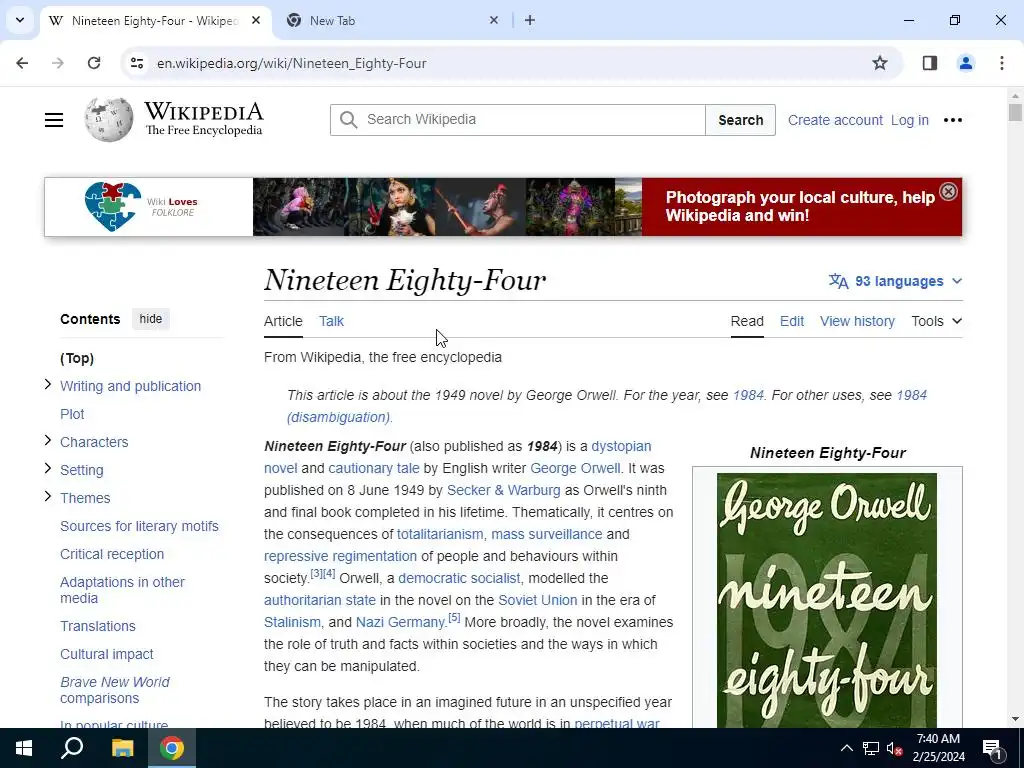
Task: Click banner text Photograph your local culture
Action: pos(799,206)
